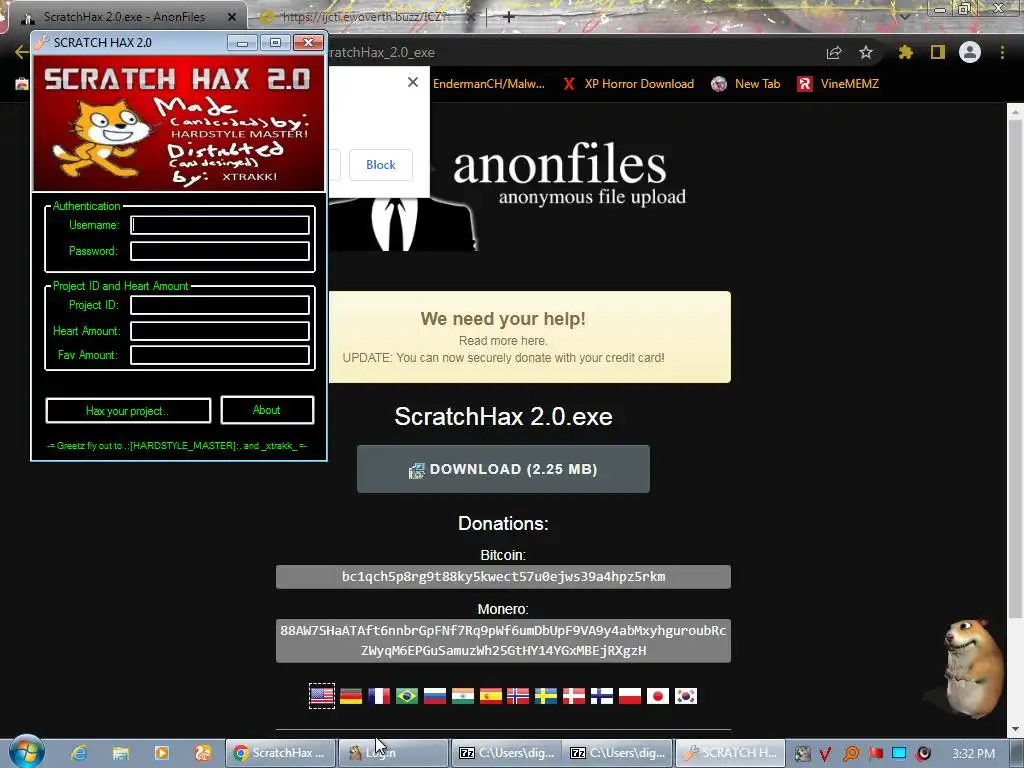The width and height of the screenshot is (1024, 768).
Task: Choose the Spanish flag language
Action: (x=491, y=696)
